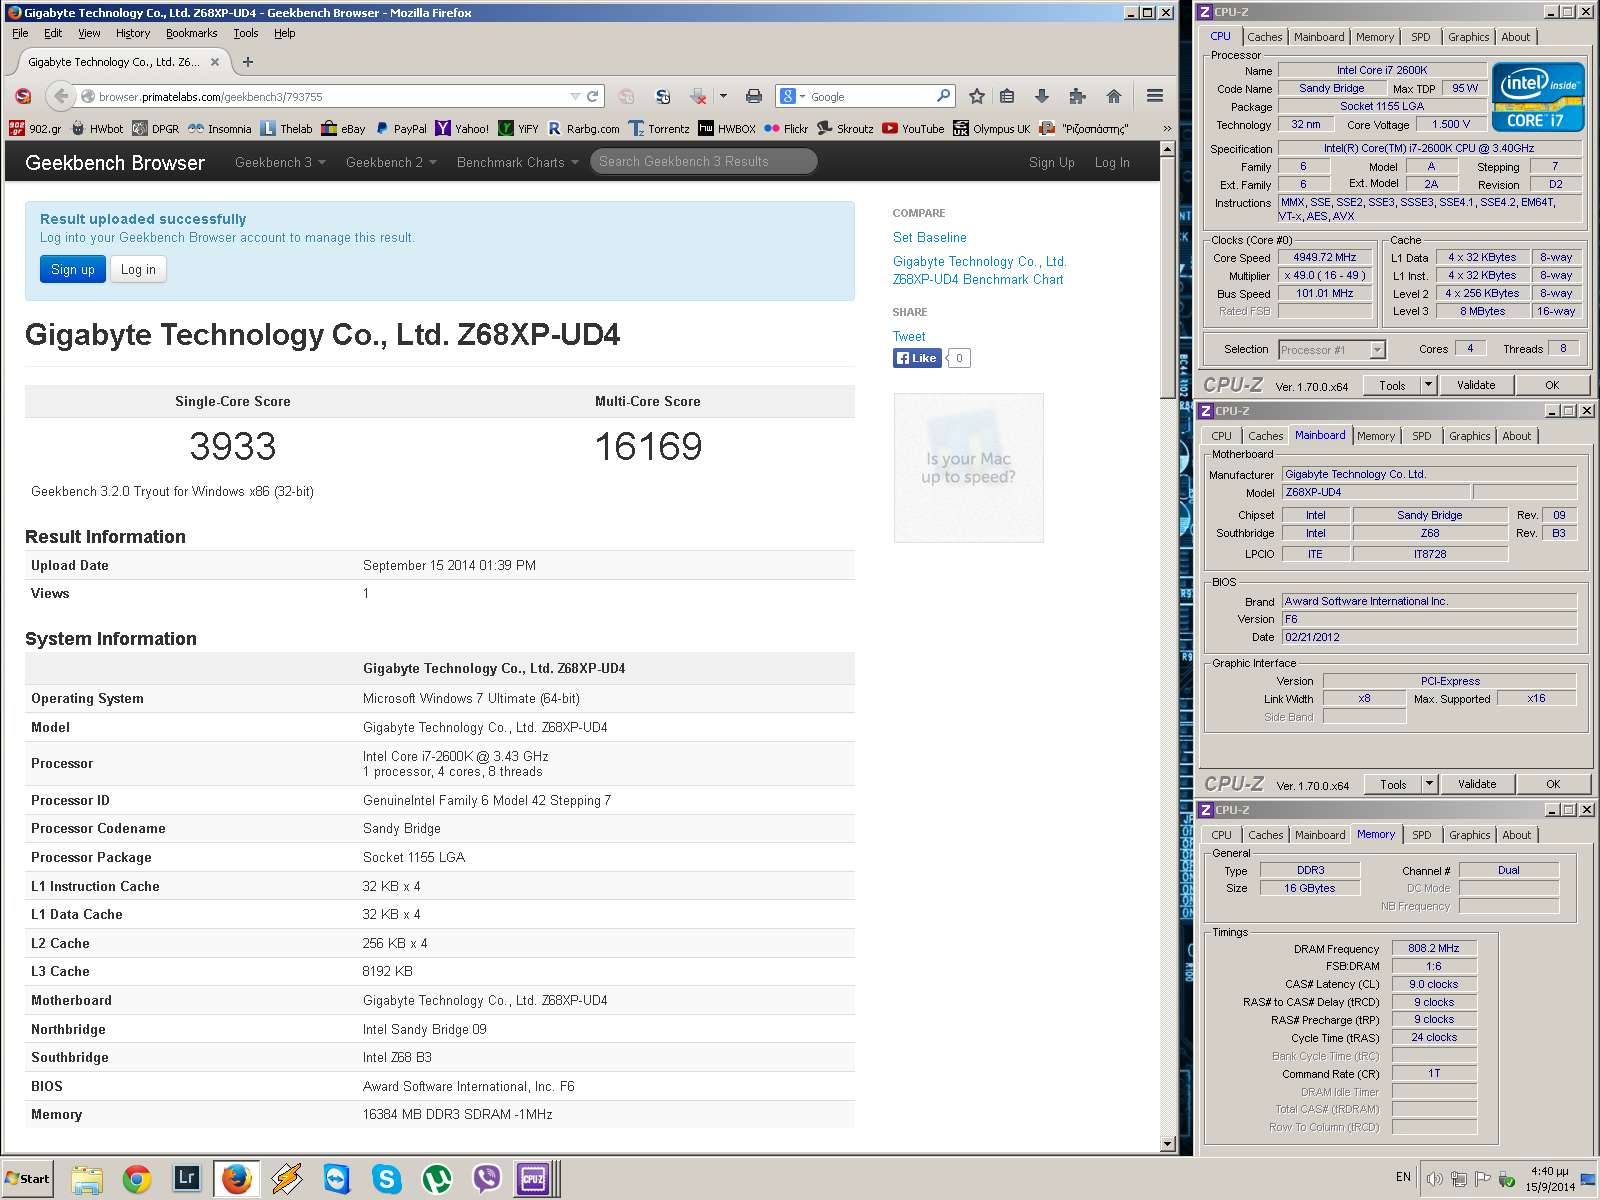Switch to CPU-Z taskbar button
Viewport: 1600px width, 1200px height.
tap(535, 1179)
